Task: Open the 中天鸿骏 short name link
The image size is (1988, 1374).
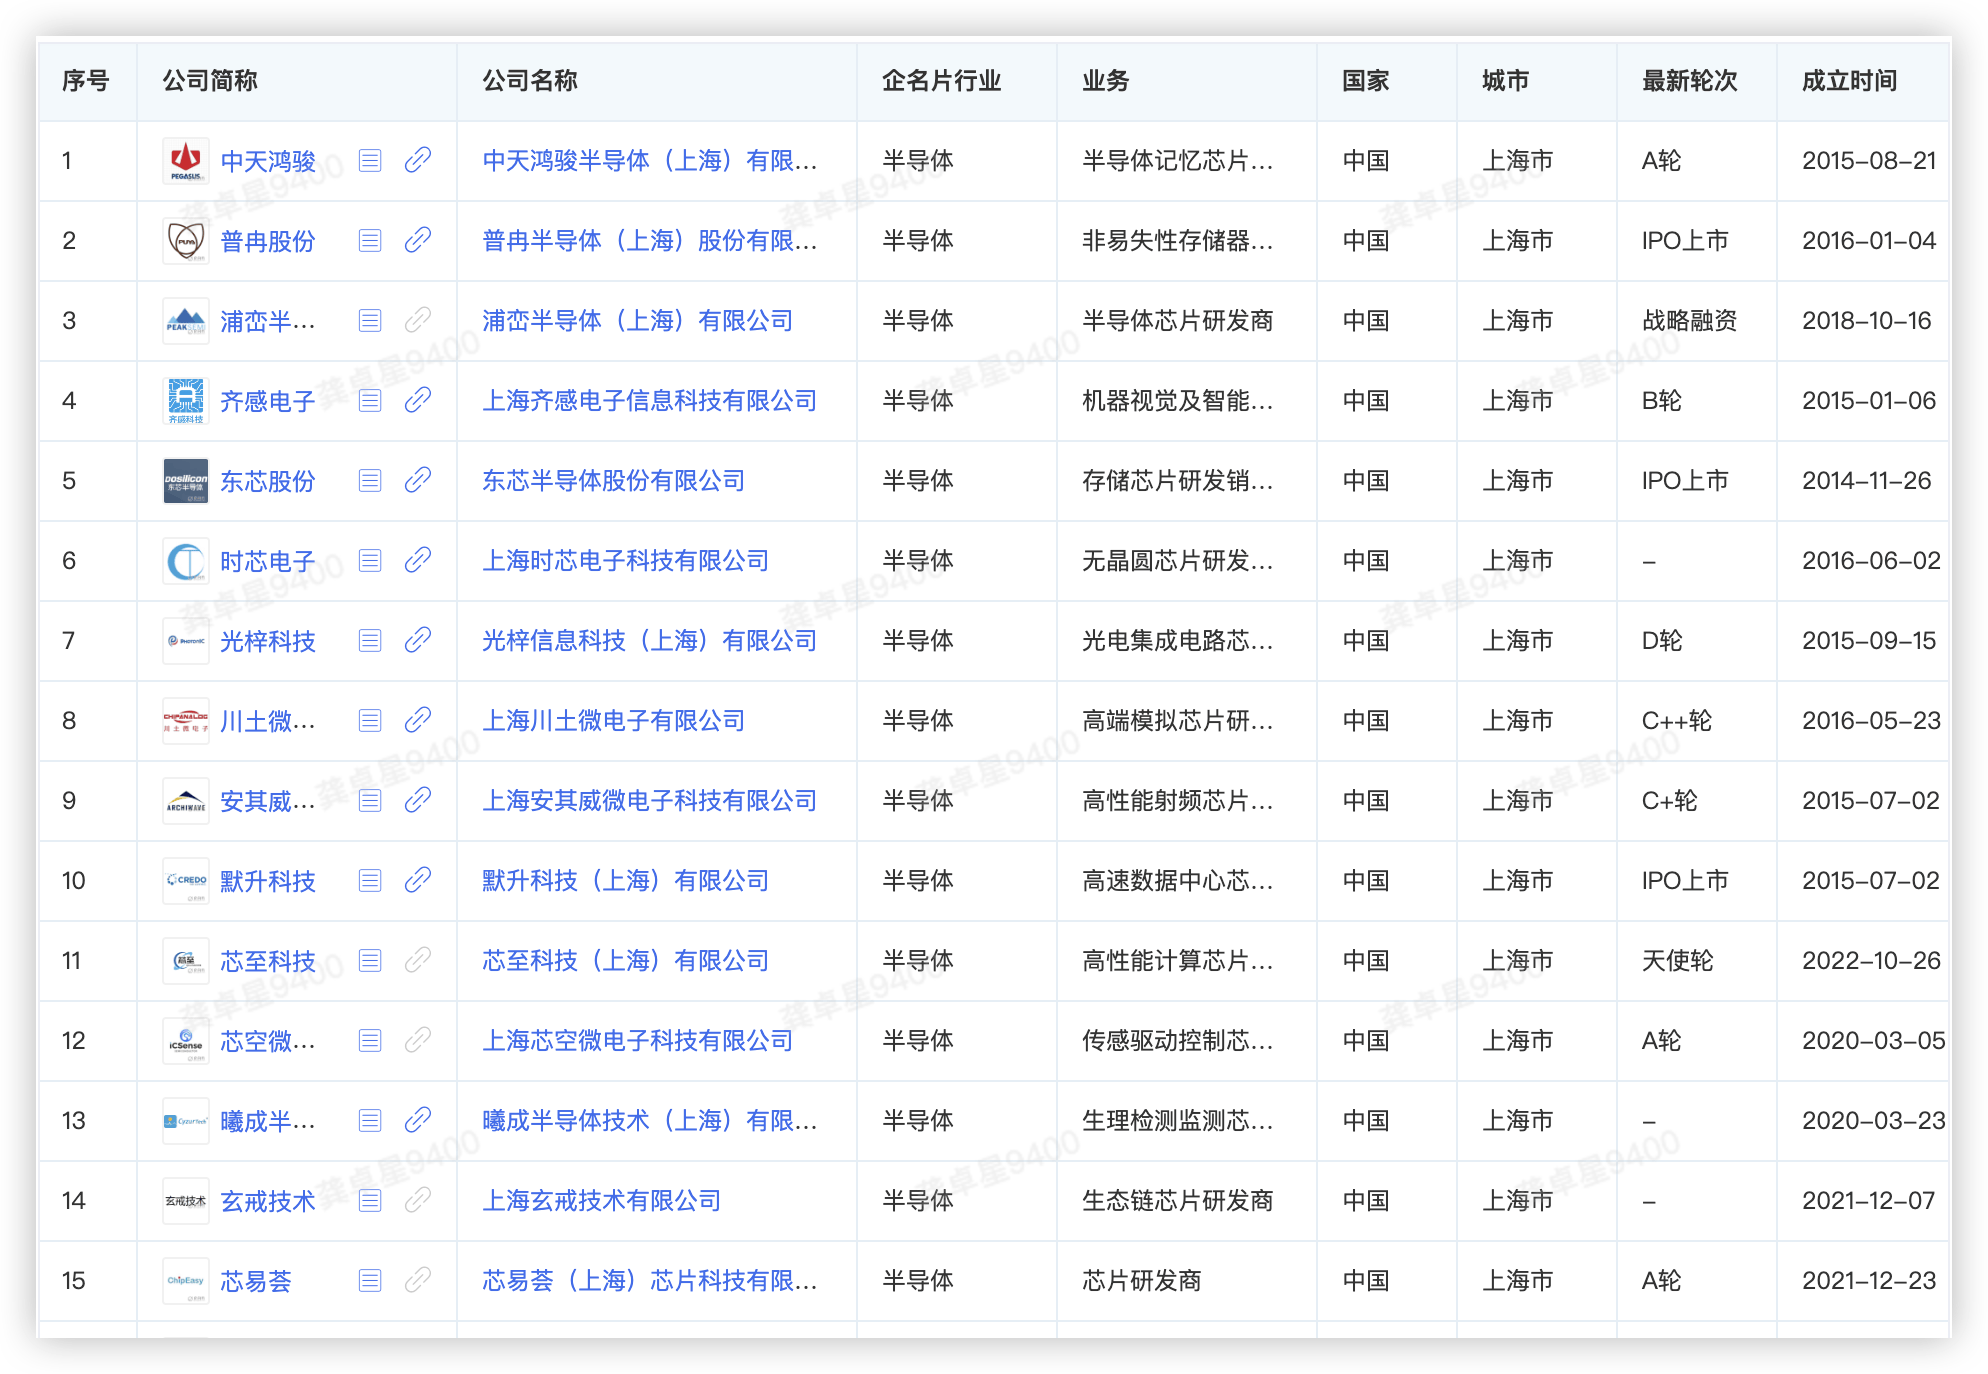Action: (268, 161)
